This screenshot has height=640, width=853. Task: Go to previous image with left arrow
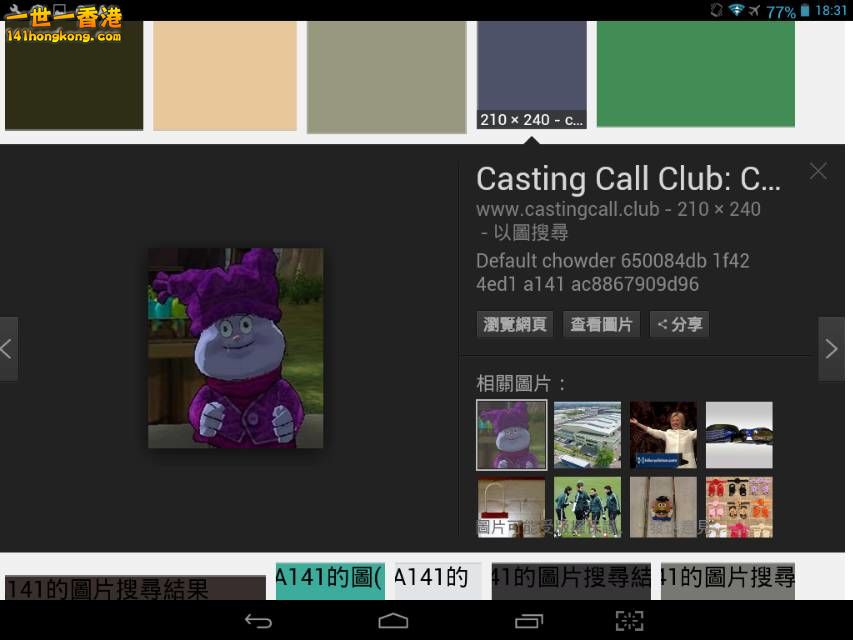click(x=9, y=349)
